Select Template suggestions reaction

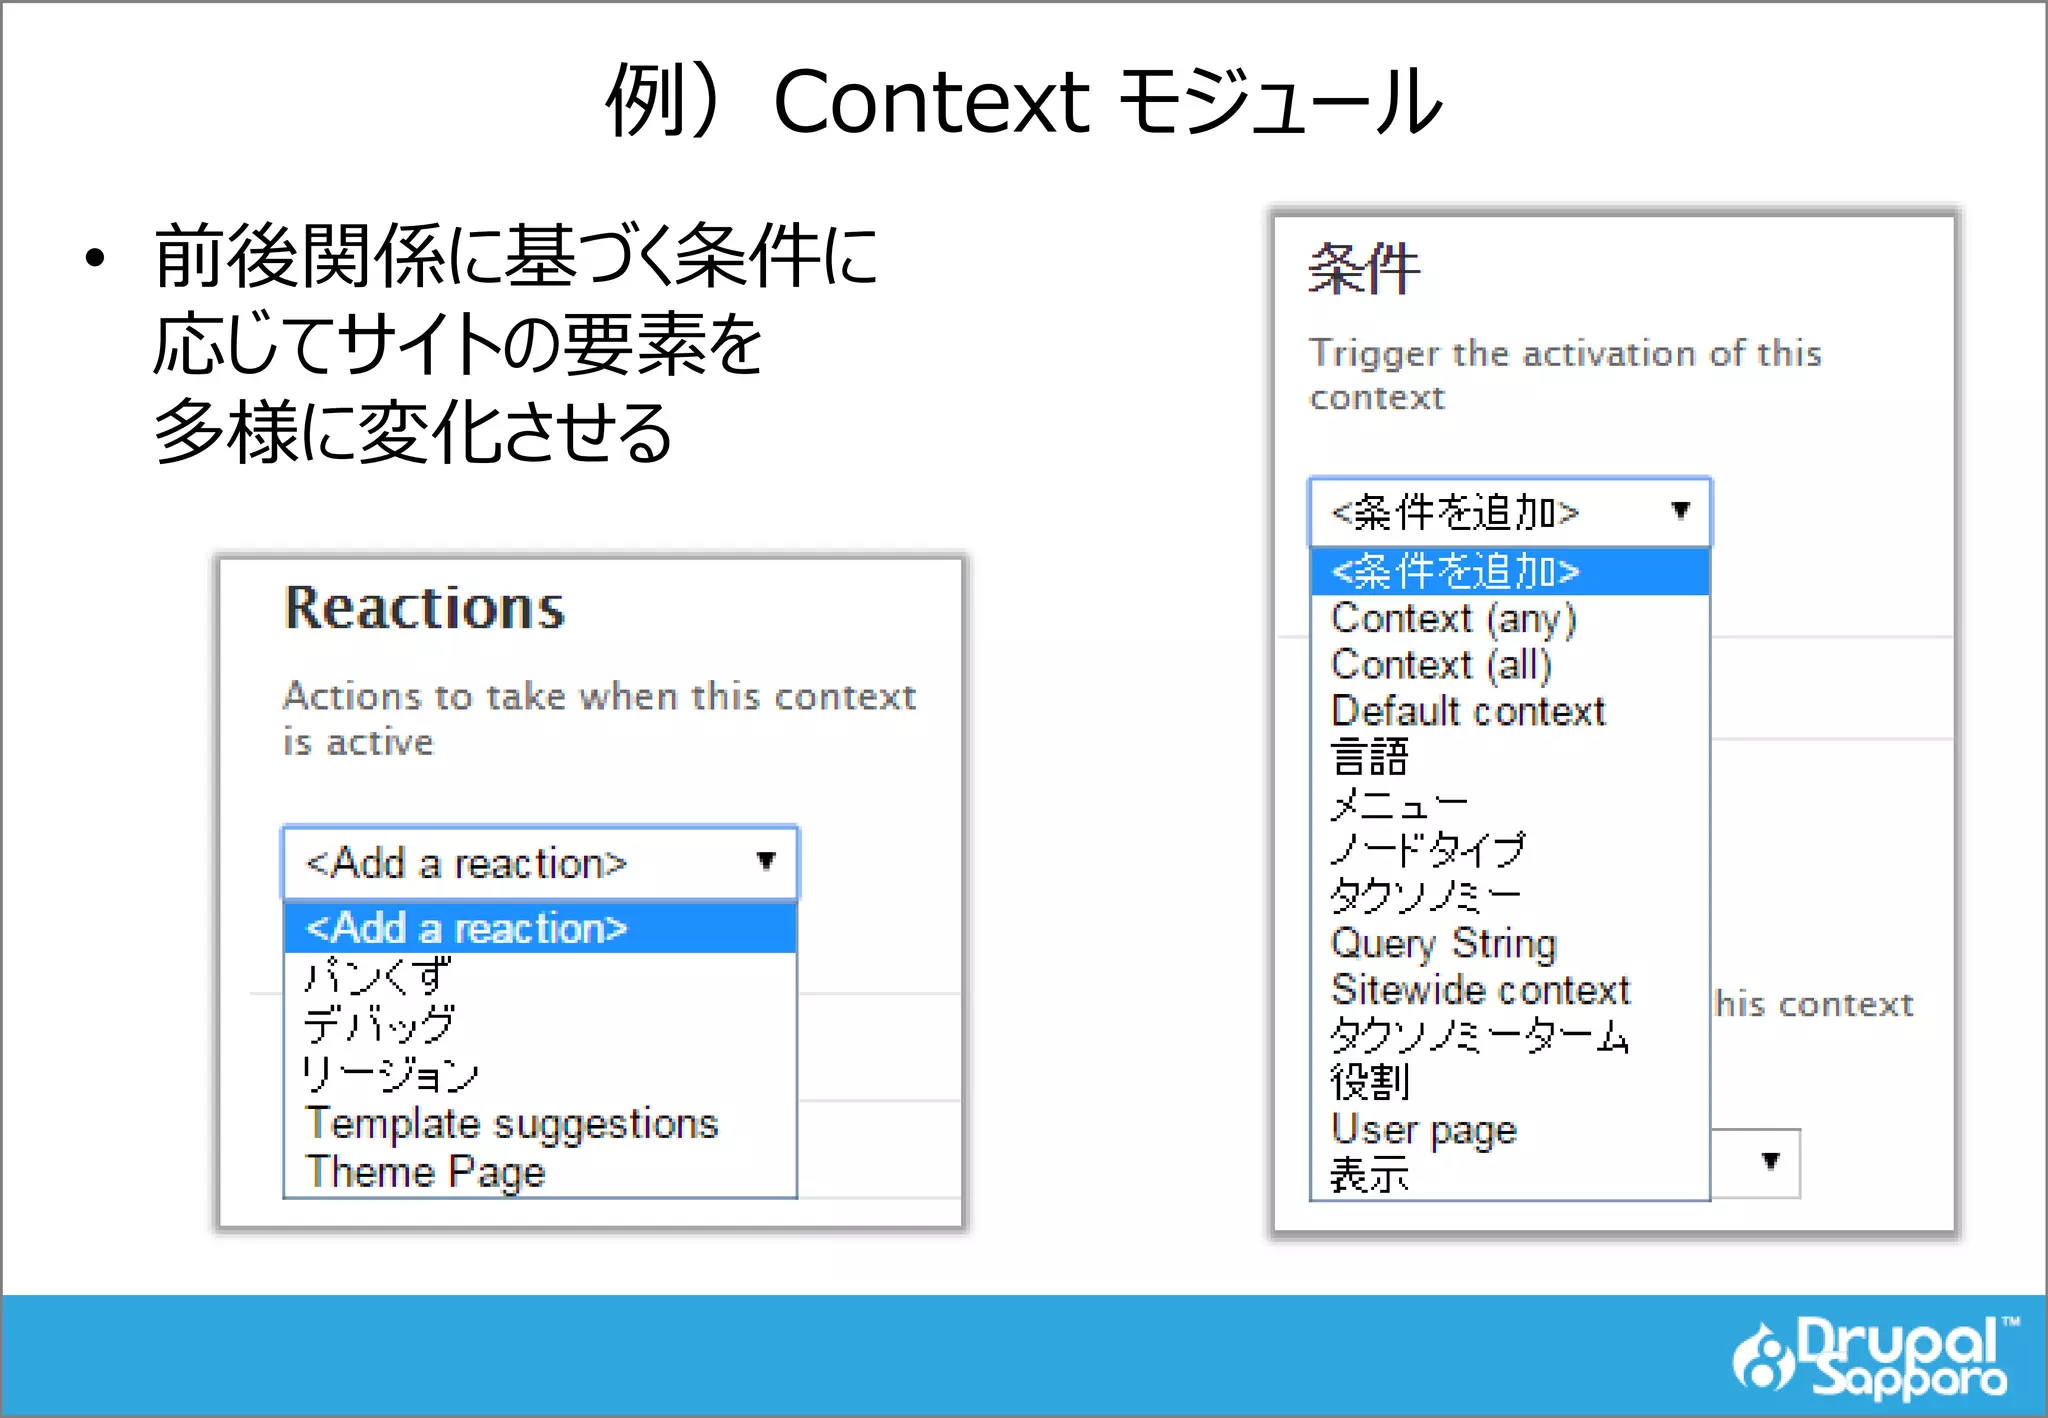click(540, 1123)
